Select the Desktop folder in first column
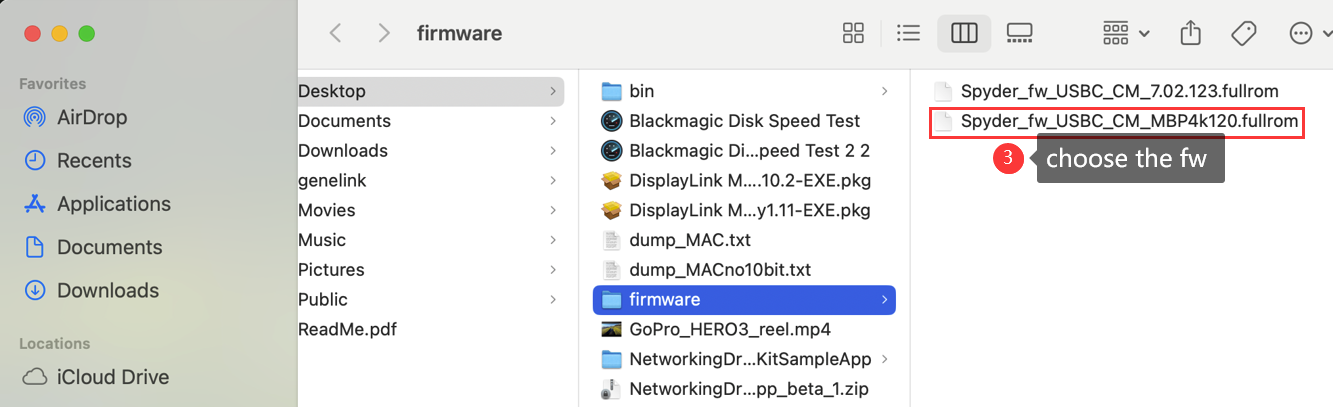 click(431, 91)
